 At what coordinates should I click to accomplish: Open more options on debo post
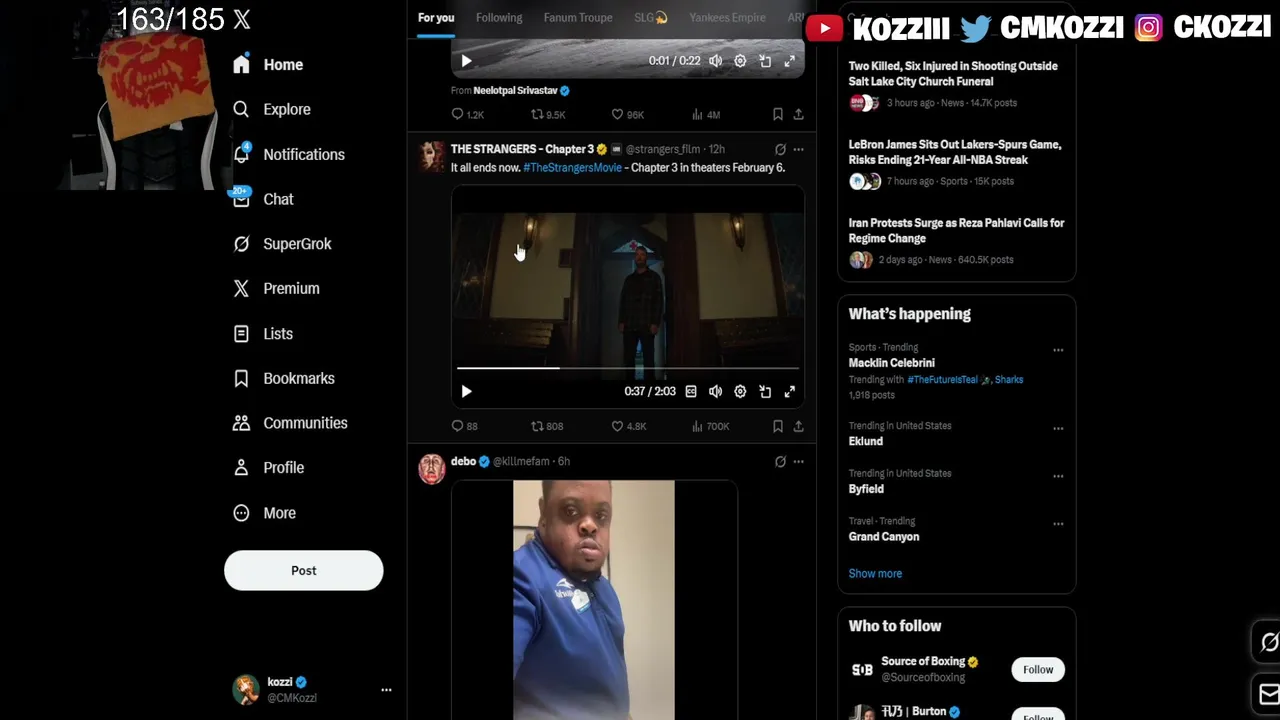798,462
